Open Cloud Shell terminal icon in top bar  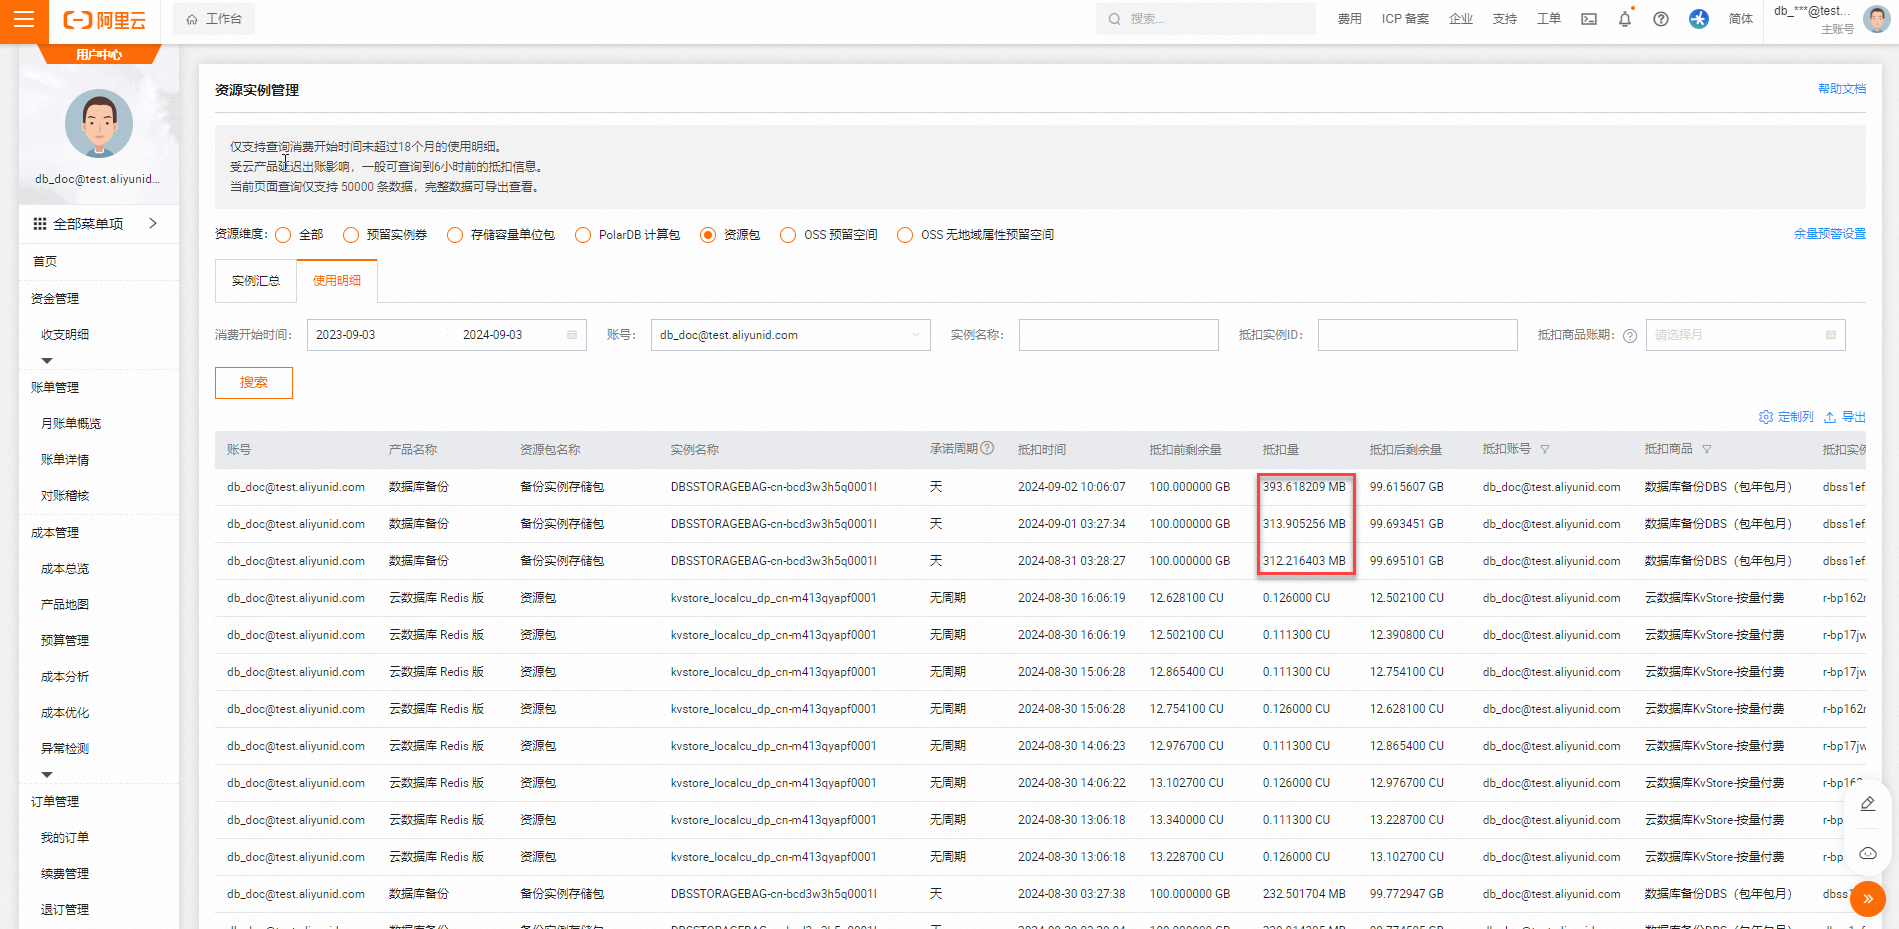[1589, 19]
